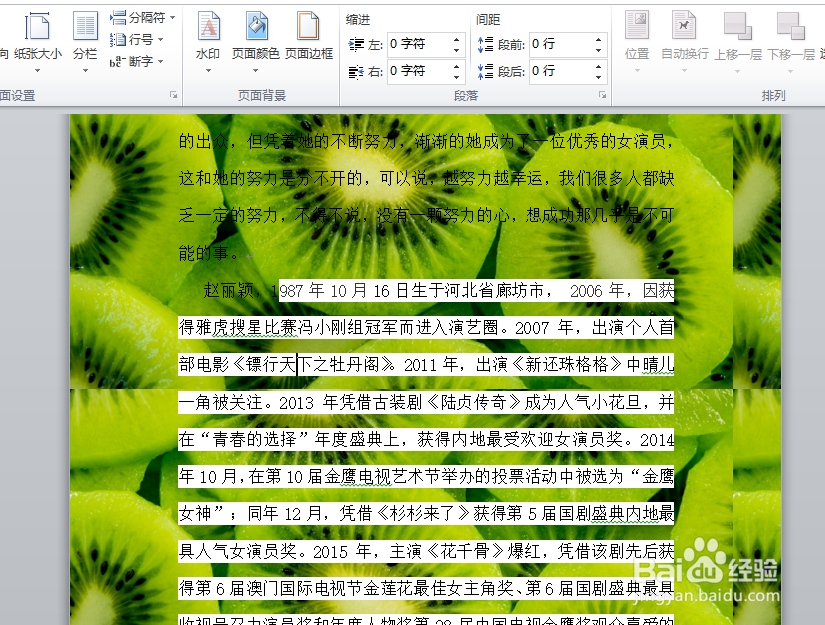Increase 段后 spacing with up arrow
Viewport: 825px width, 625px height.
[598, 66]
